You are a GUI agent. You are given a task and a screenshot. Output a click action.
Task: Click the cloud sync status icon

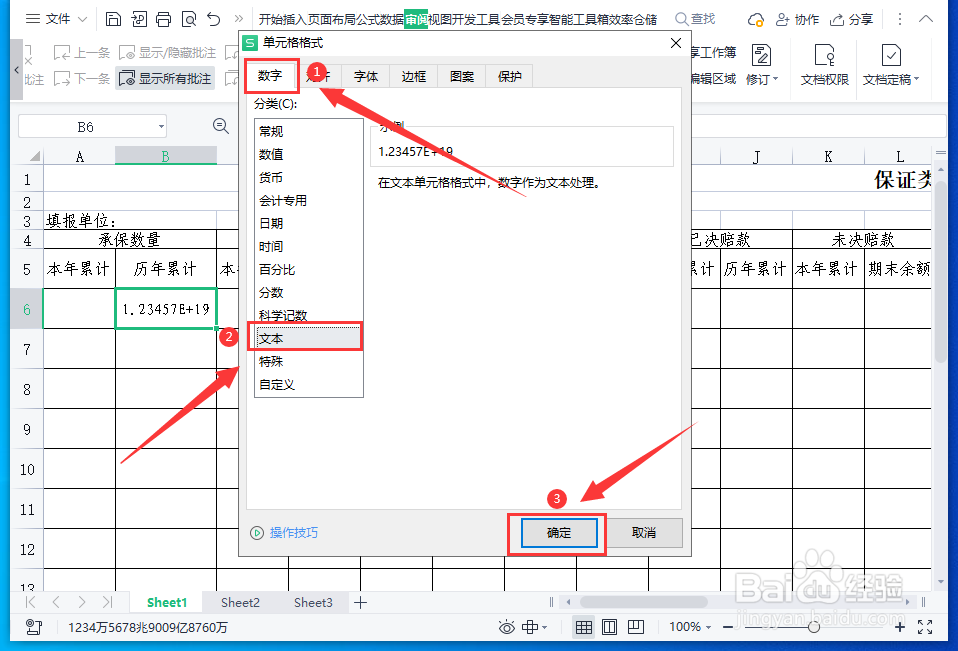point(756,19)
